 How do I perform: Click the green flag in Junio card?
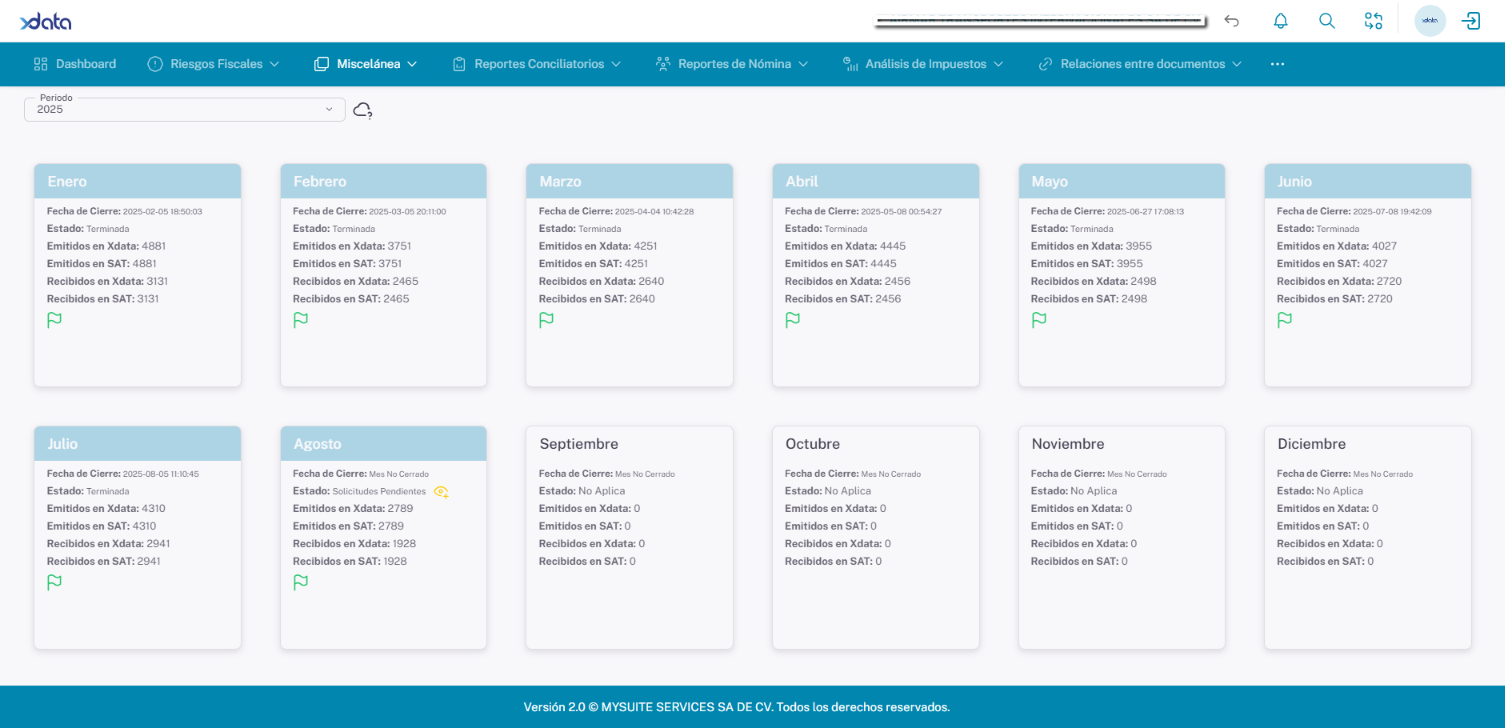click(1285, 320)
